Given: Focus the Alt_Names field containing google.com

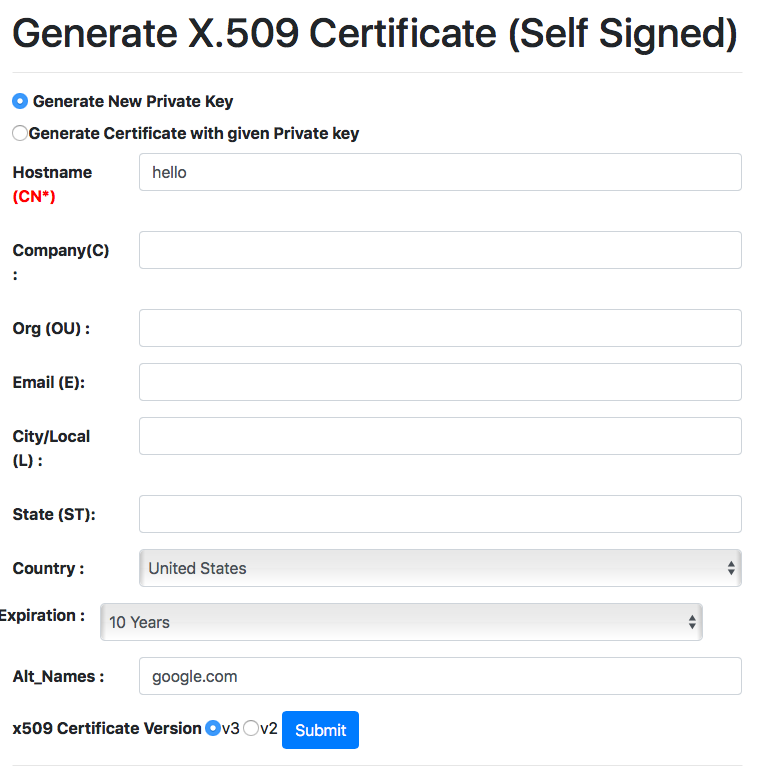Looking at the screenshot, I should (x=440, y=676).
